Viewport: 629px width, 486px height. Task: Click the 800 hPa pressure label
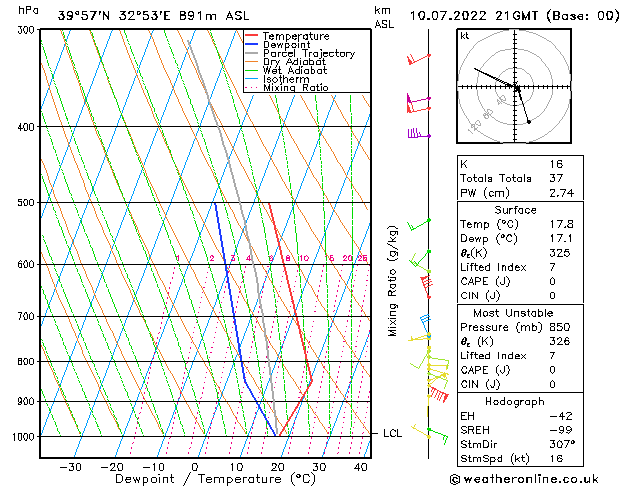coord(28,361)
